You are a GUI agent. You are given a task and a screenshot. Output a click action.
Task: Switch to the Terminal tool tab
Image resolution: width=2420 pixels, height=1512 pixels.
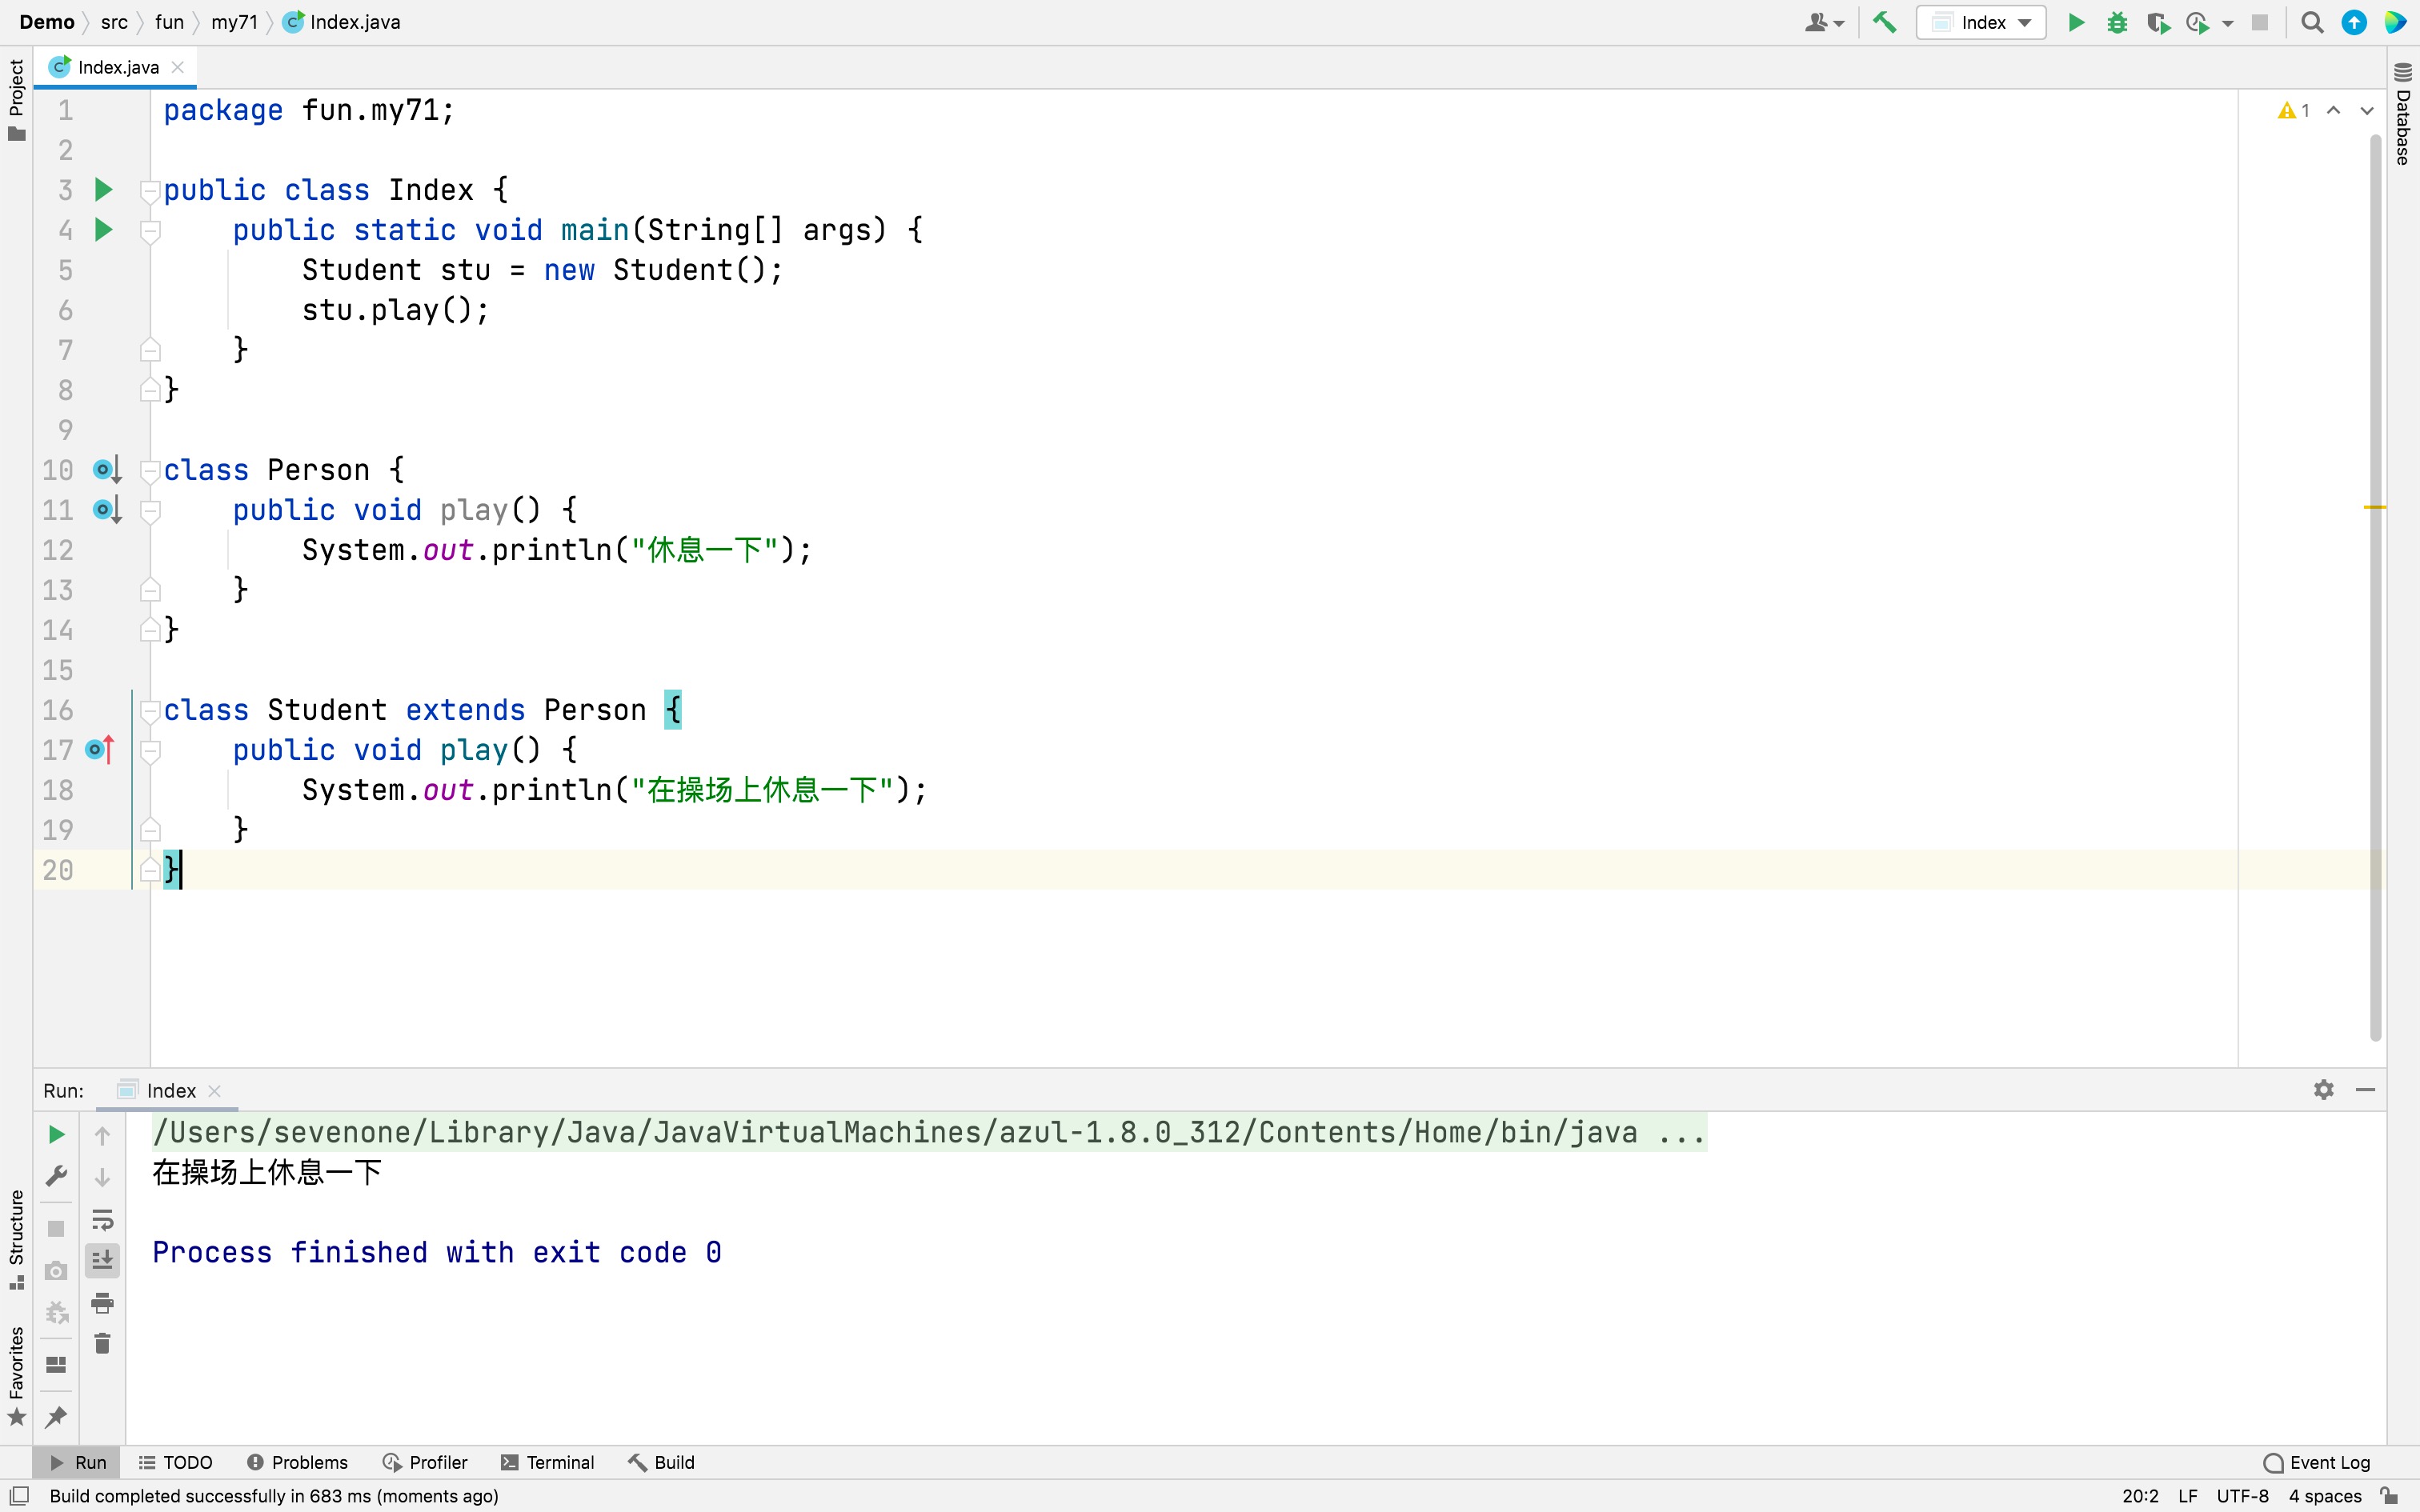(547, 1462)
